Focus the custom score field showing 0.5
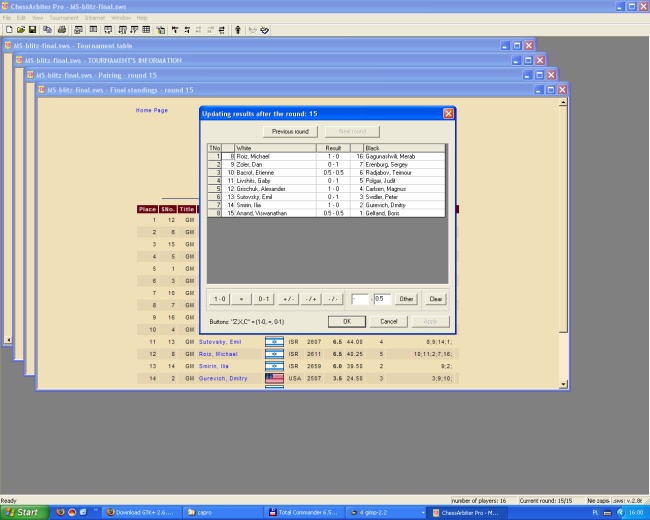 (382, 299)
